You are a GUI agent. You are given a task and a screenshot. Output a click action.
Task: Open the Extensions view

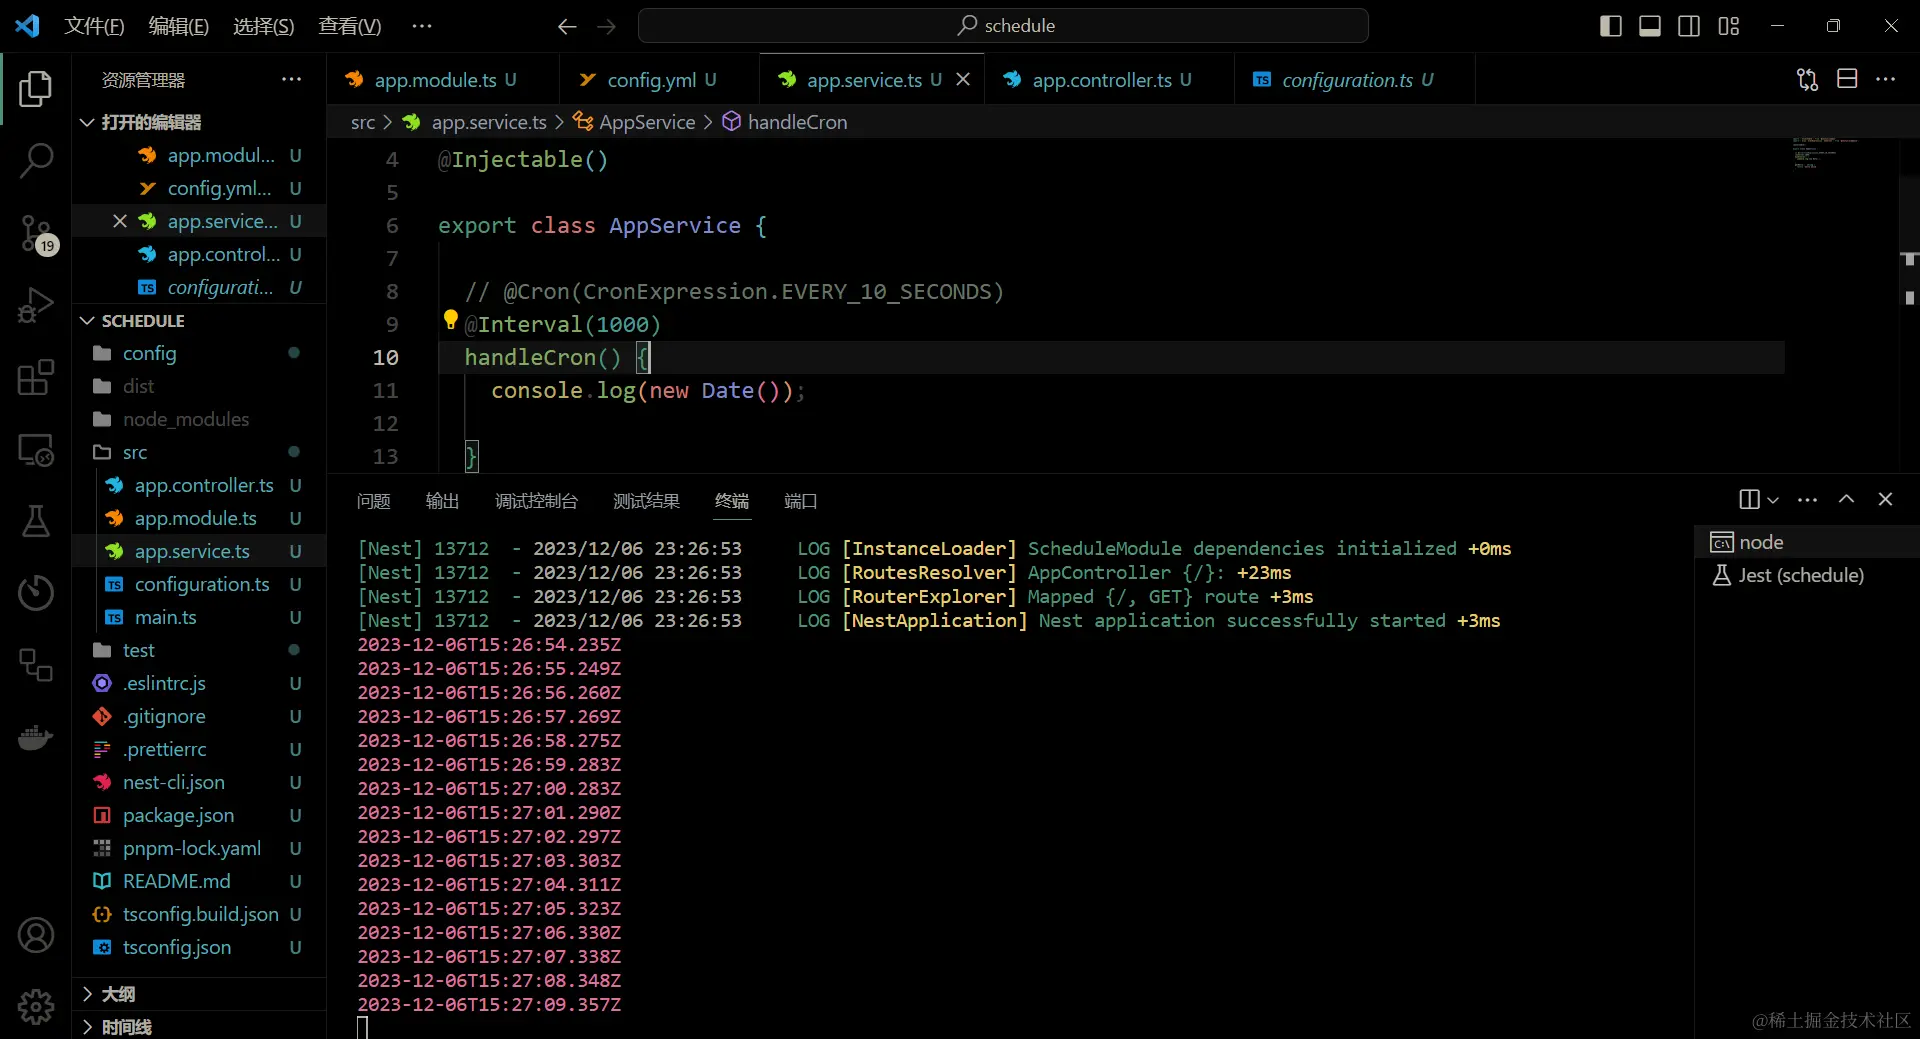tap(36, 377)
